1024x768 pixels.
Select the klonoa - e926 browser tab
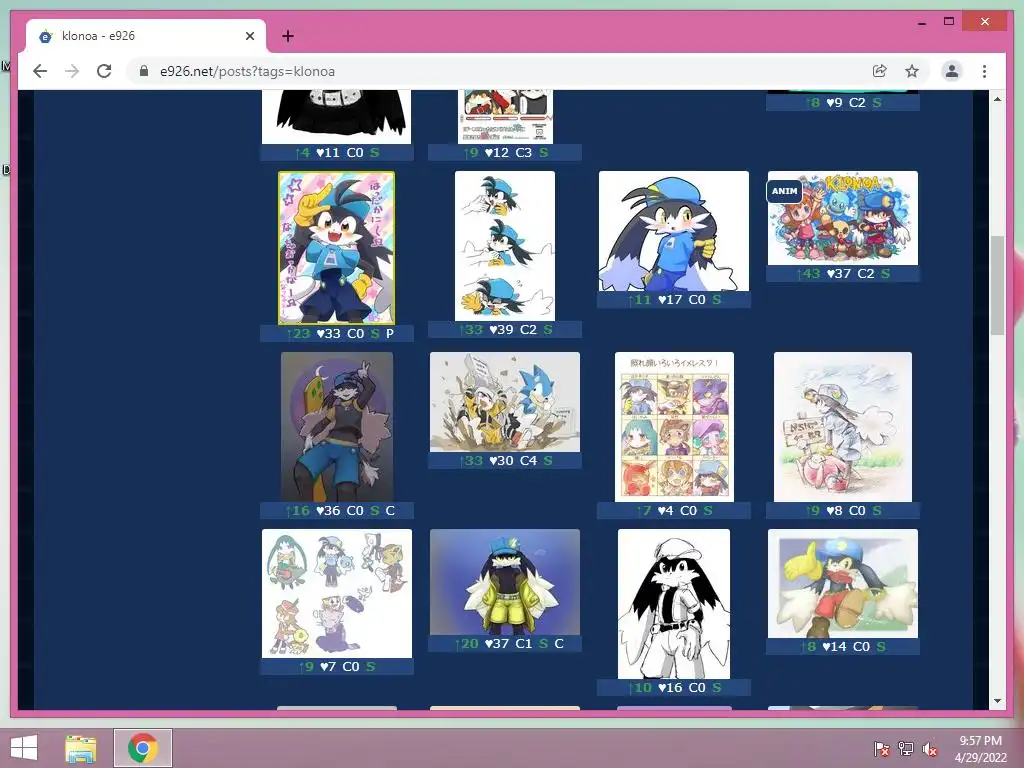(146, 36)
